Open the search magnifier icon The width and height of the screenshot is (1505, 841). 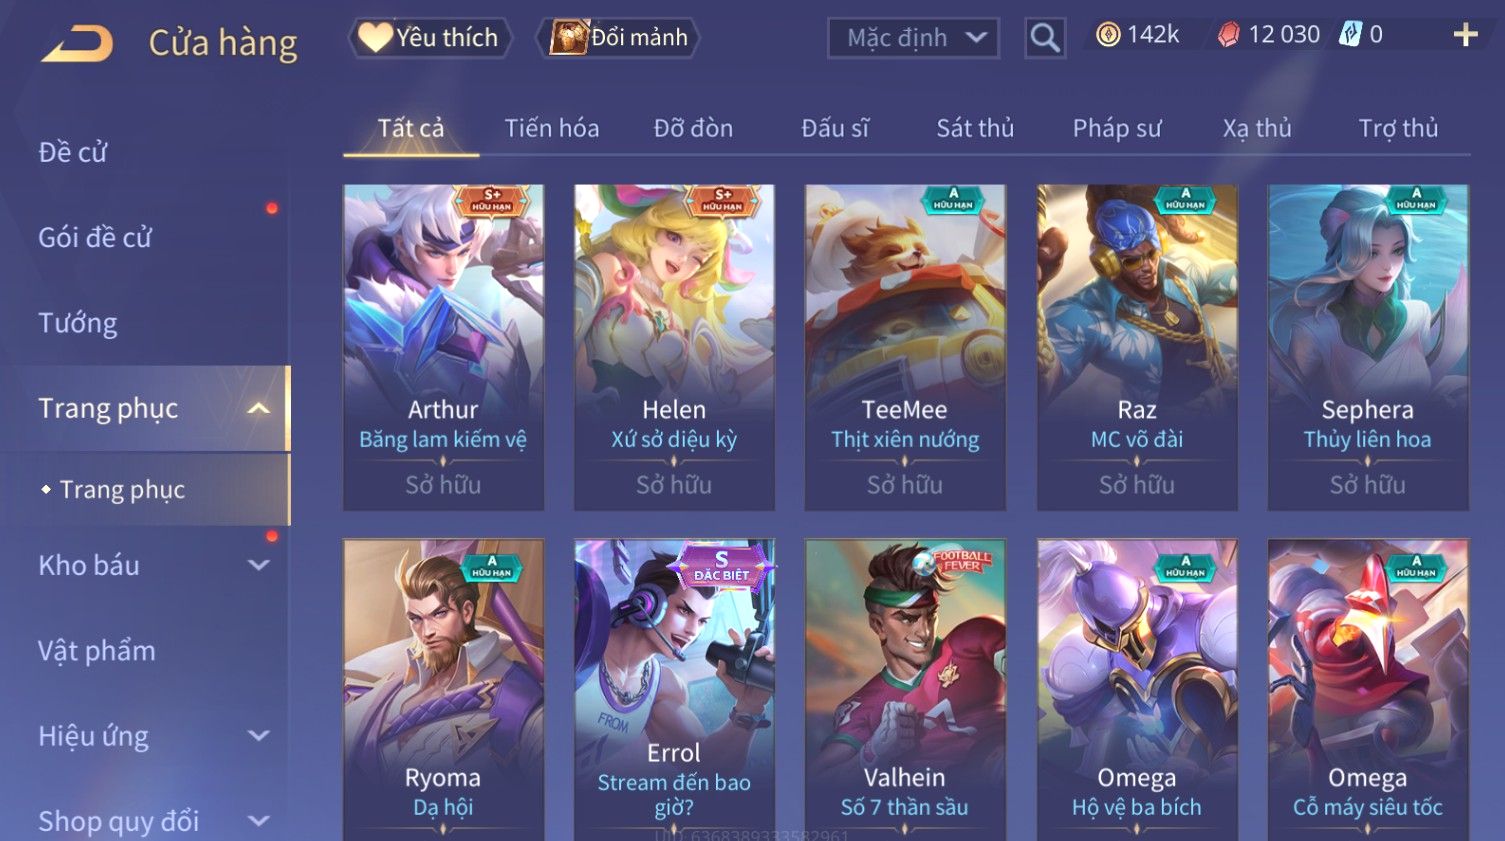(1045, 38)
